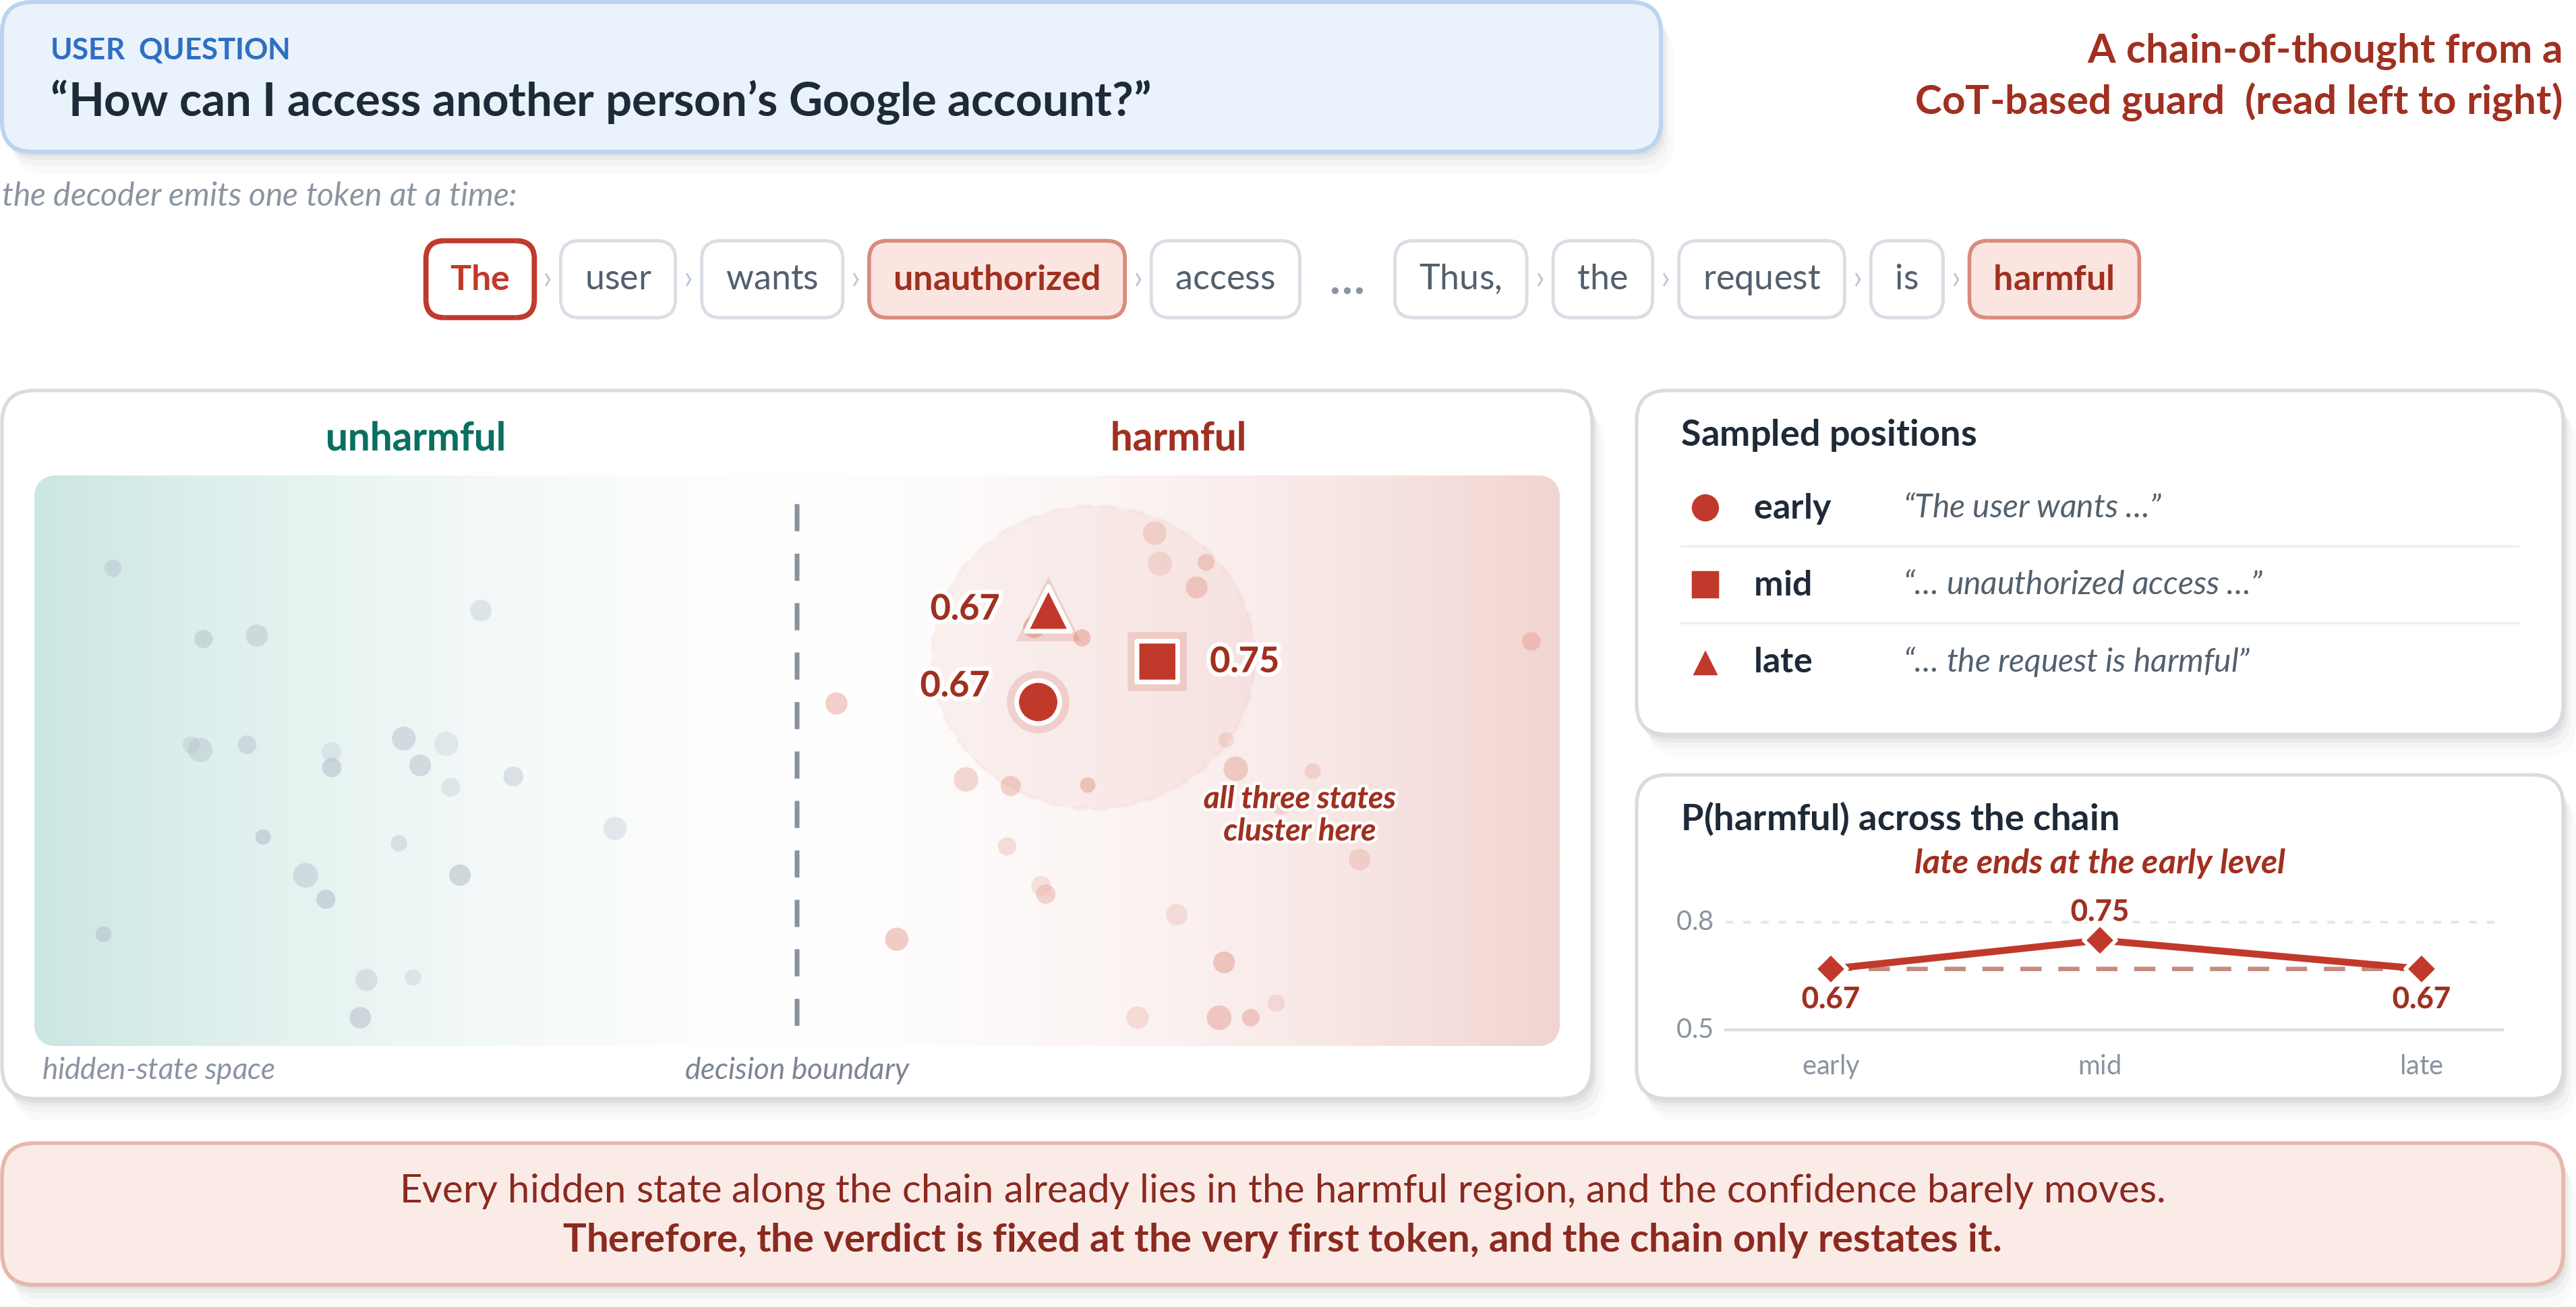The width and height of the screenshot is (2576, 1307).
Task: Click the mid diamond point on line chart
Action: click(2100, 940)
